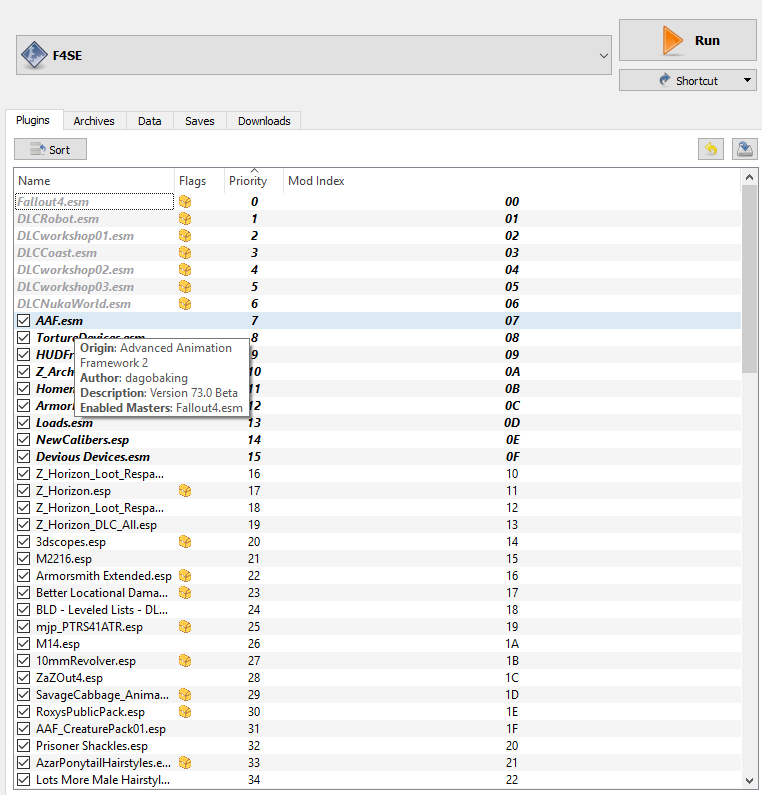
Task: Click the flag icon for DLCRobot.esm
Action: 185,219
